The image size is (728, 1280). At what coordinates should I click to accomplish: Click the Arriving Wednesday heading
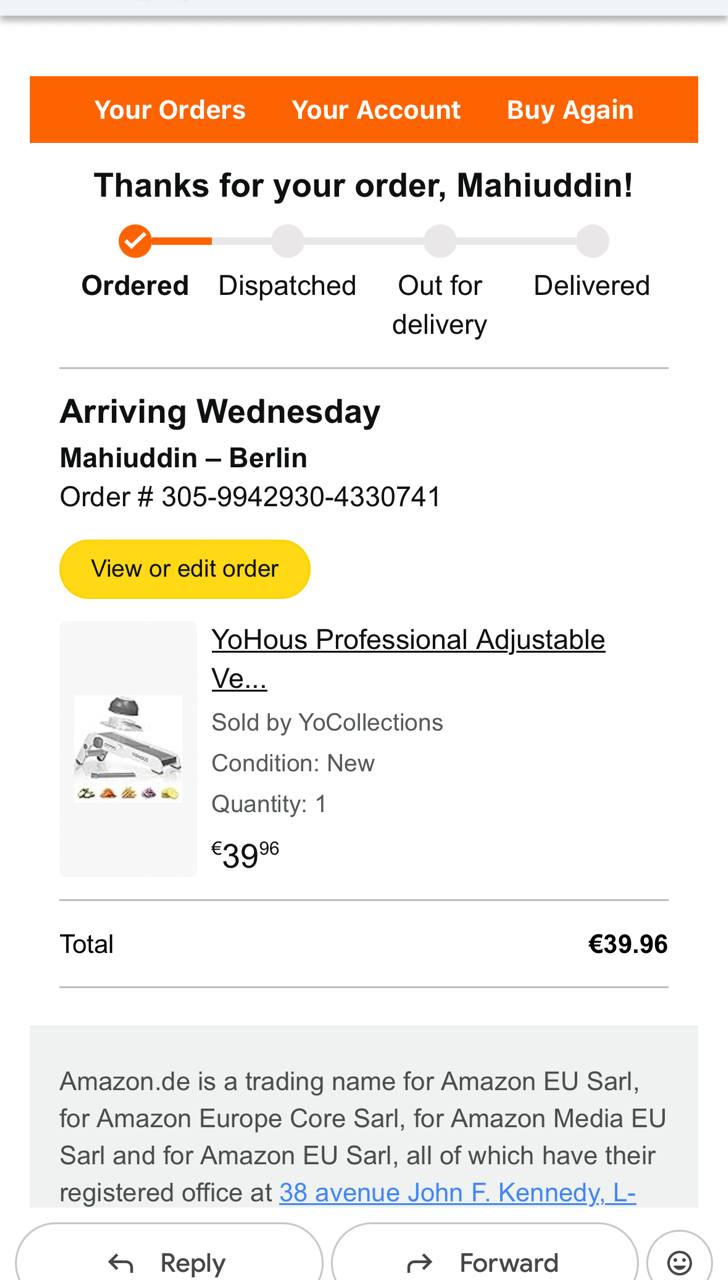220,412
